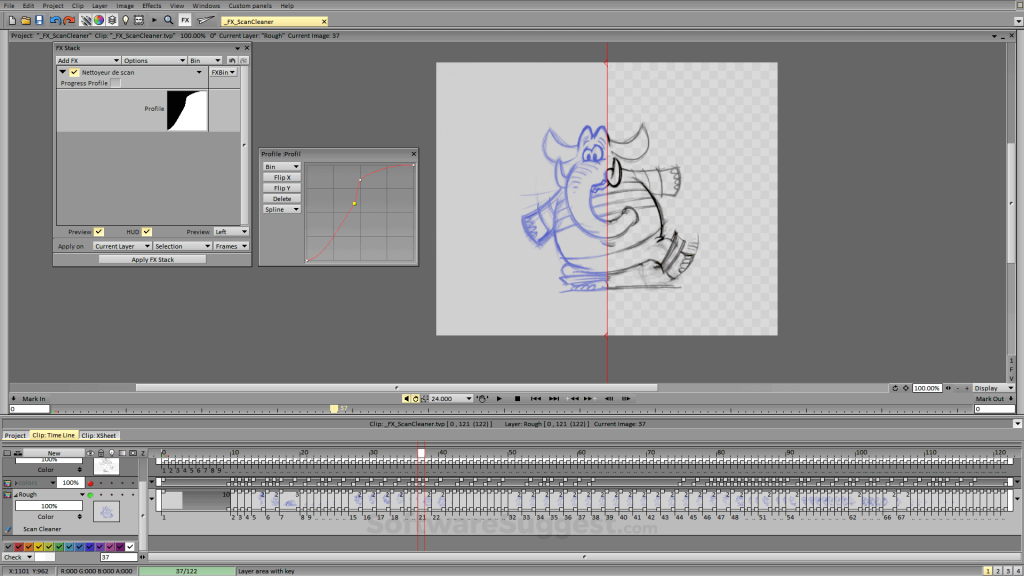The height and width of the screenshot is (576, 1024).
Task: Toggle the Preview checkbox in FX Stack
Action: click(x=99, y=232)
